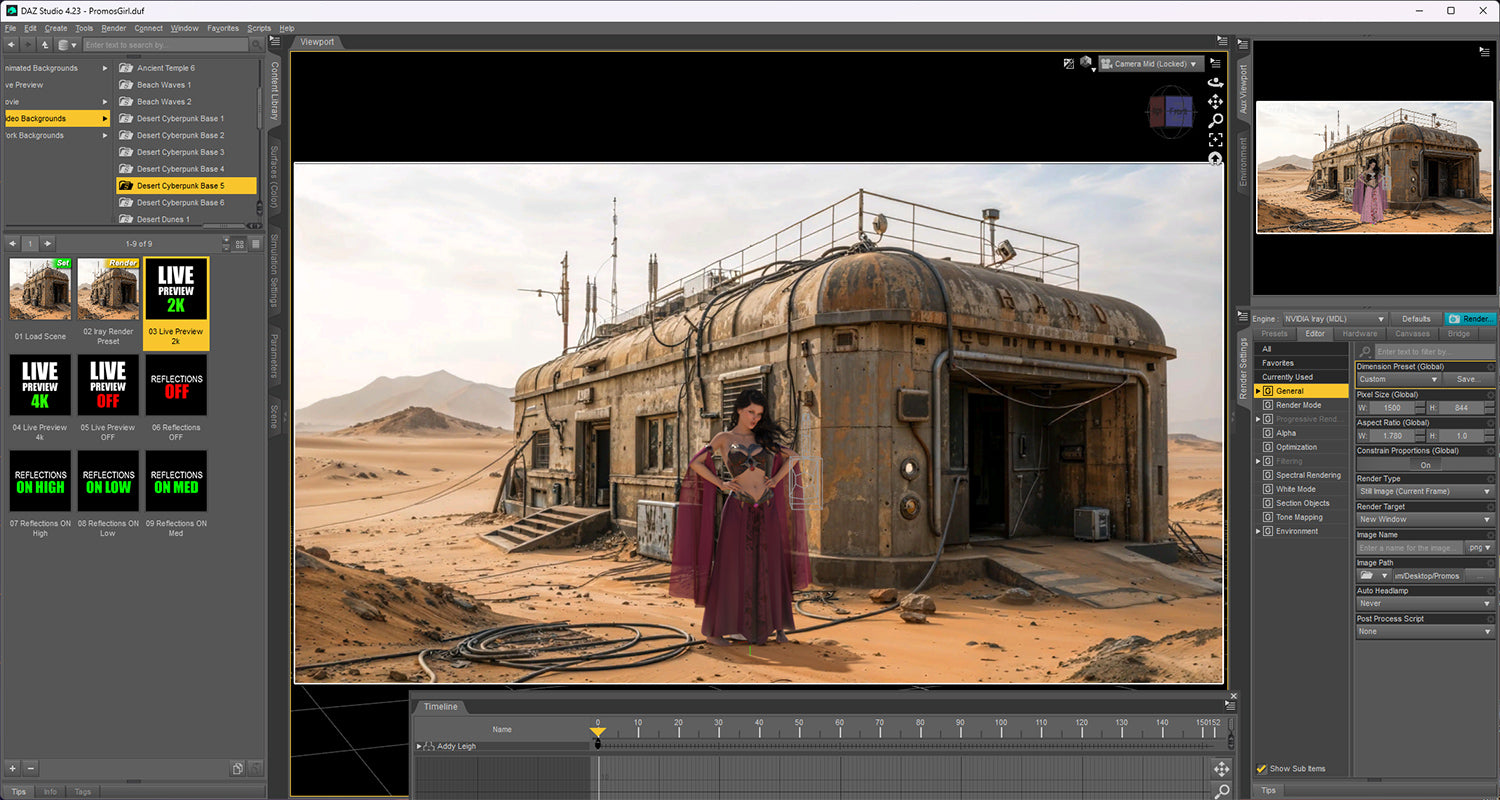The width and height of the screenshot is (1500, 800).
Task: Expand the Environment render settings group
Action: 1258,531
